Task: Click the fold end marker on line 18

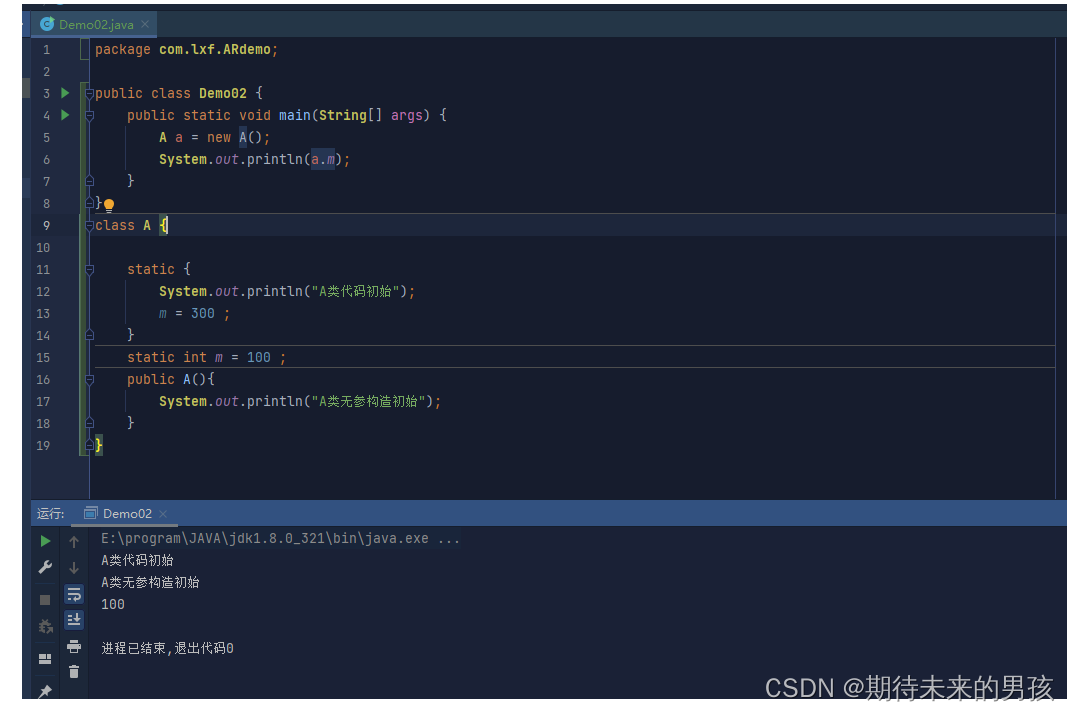Action: click(89, 423)
